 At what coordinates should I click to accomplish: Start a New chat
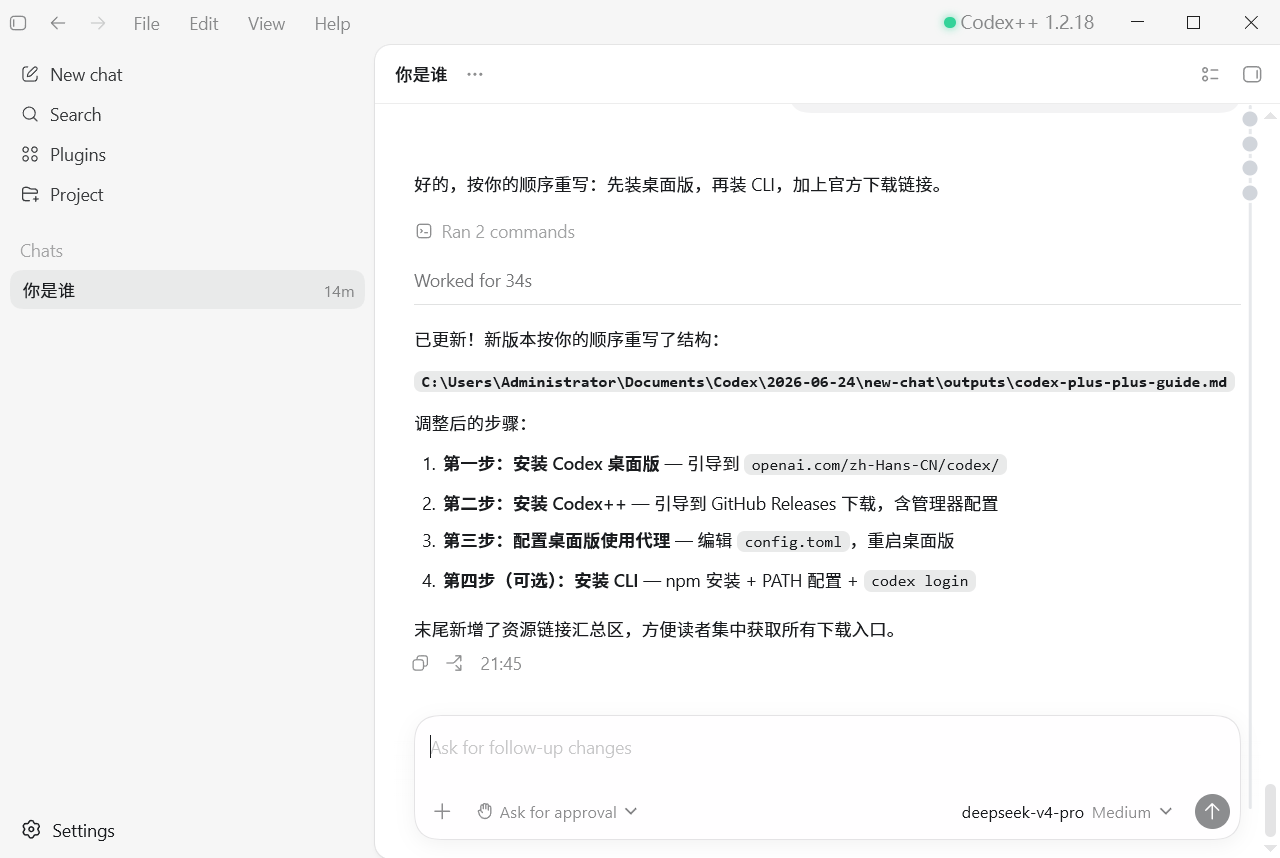[187, 74]
